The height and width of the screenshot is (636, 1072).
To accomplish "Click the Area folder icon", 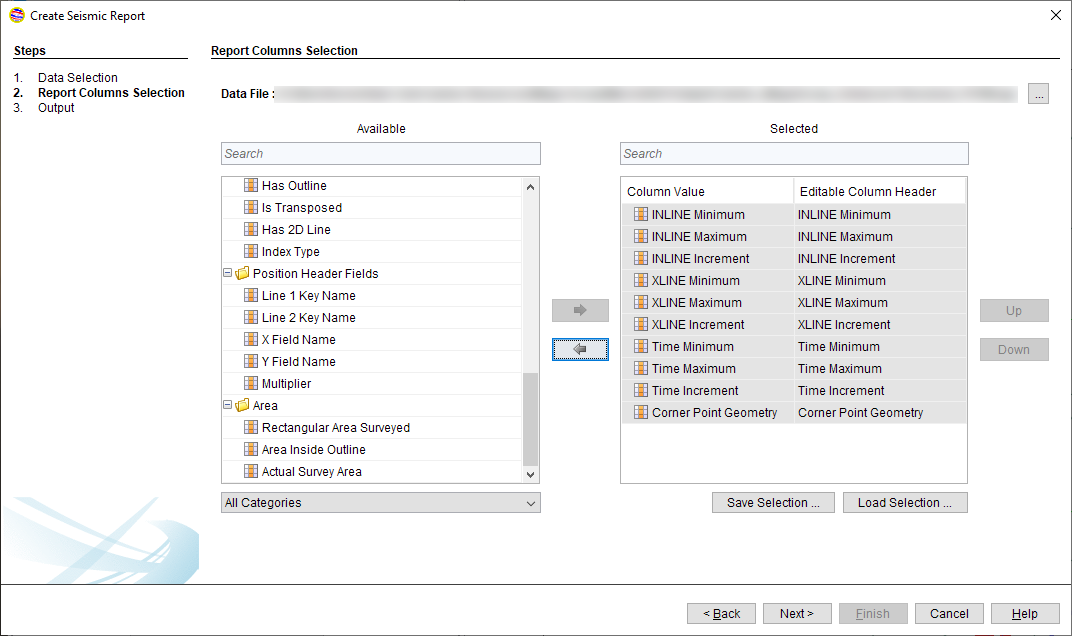I will [x=242, y=406].
